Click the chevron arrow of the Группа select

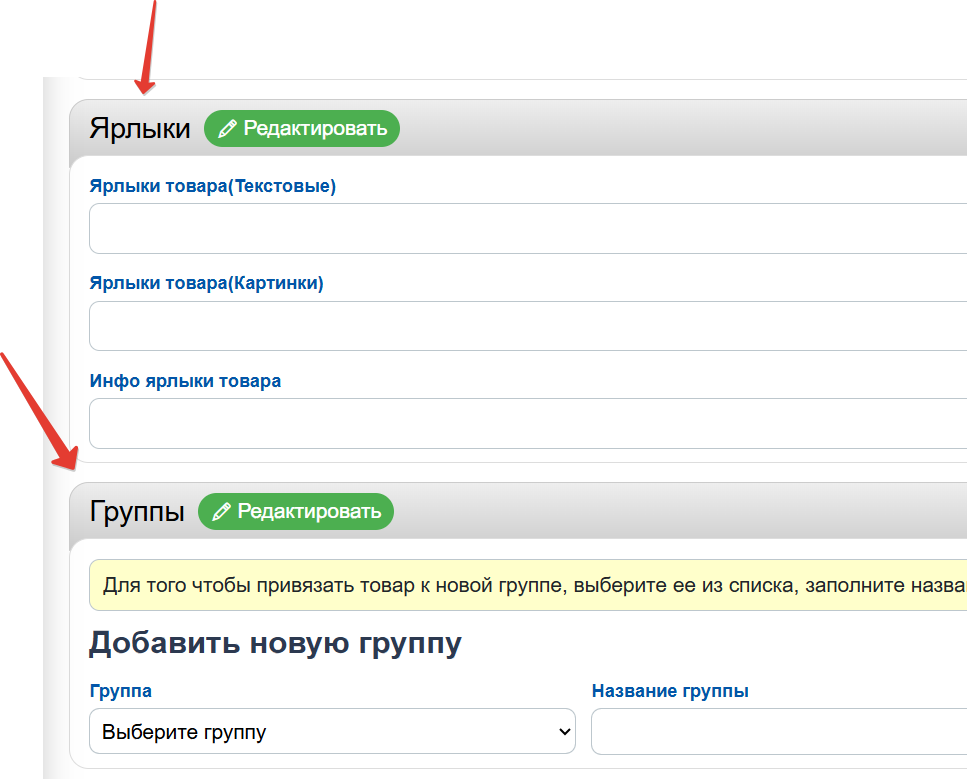(x=562, y=732)
